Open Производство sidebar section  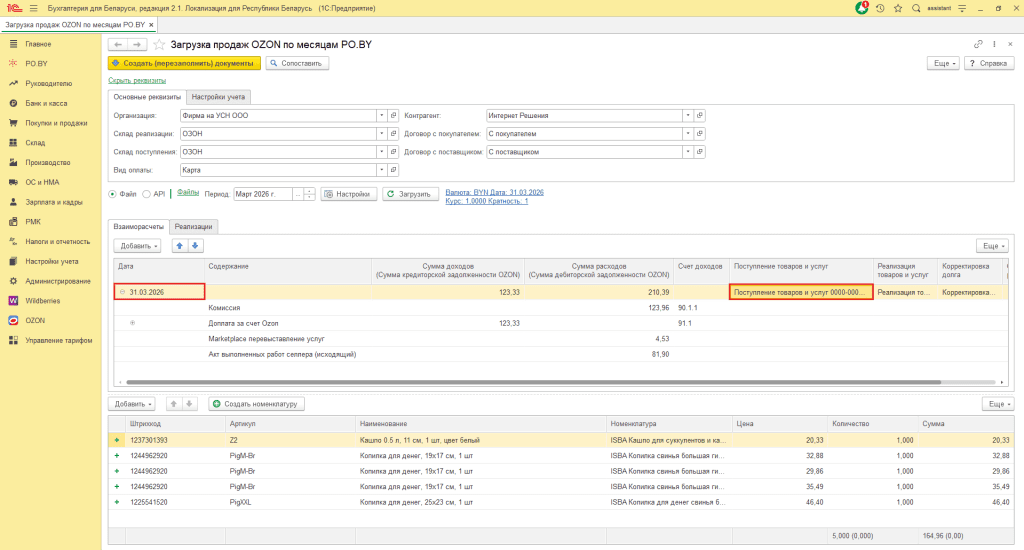pyautogui.click(x=48, y=162)
